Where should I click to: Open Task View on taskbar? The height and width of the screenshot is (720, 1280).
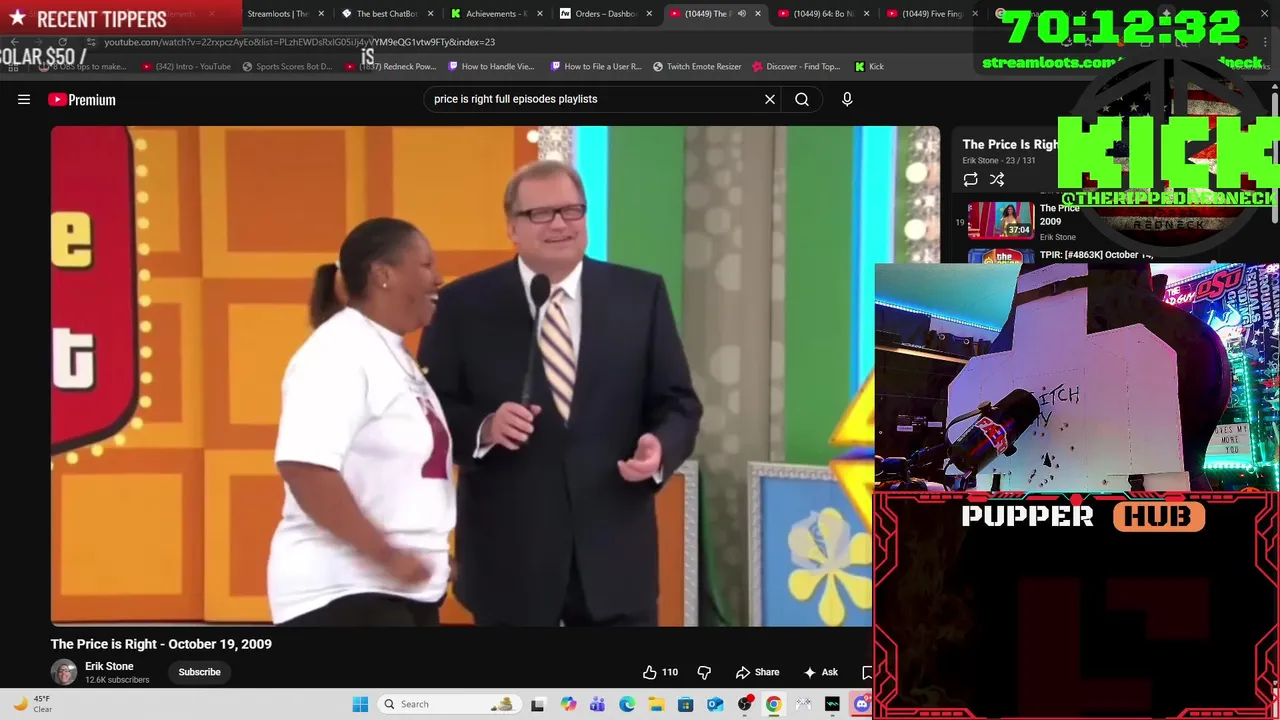538,704
